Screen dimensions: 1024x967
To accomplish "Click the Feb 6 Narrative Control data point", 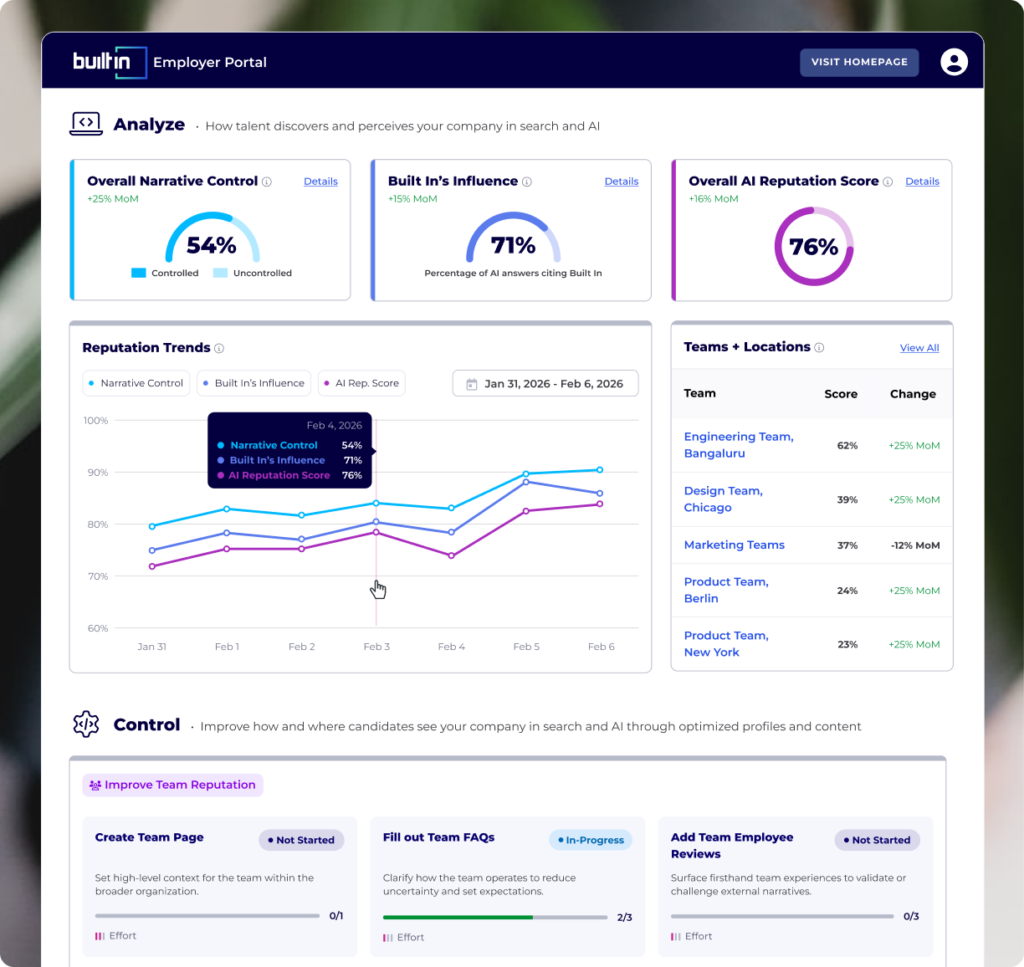I will (x=600, y=470).
